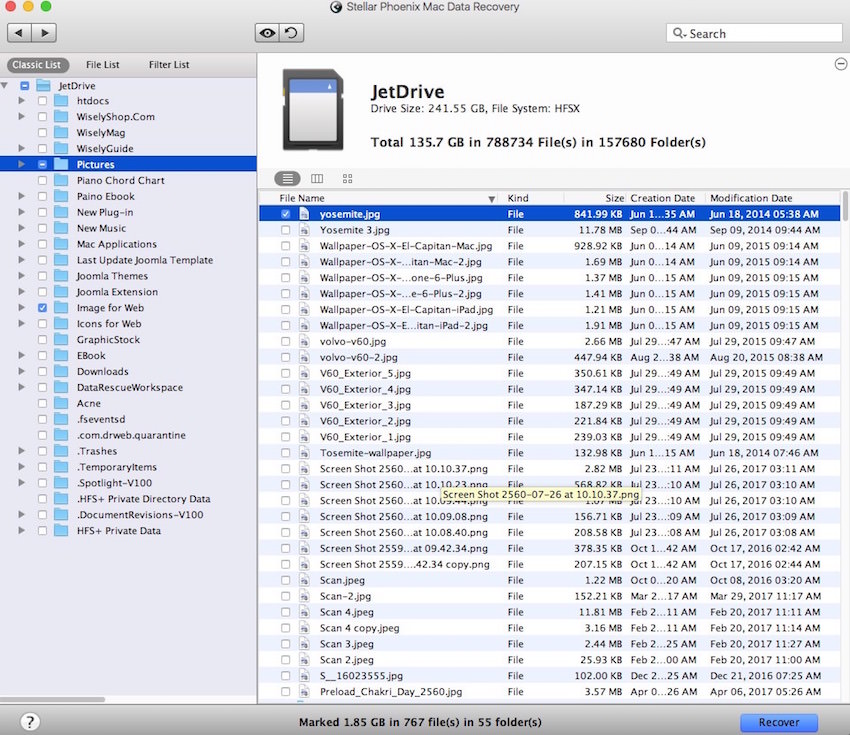Switch to grid thumbnail view icon
Image resolution: width=850 pixels, height=735 pixels.
coord(347,178)
